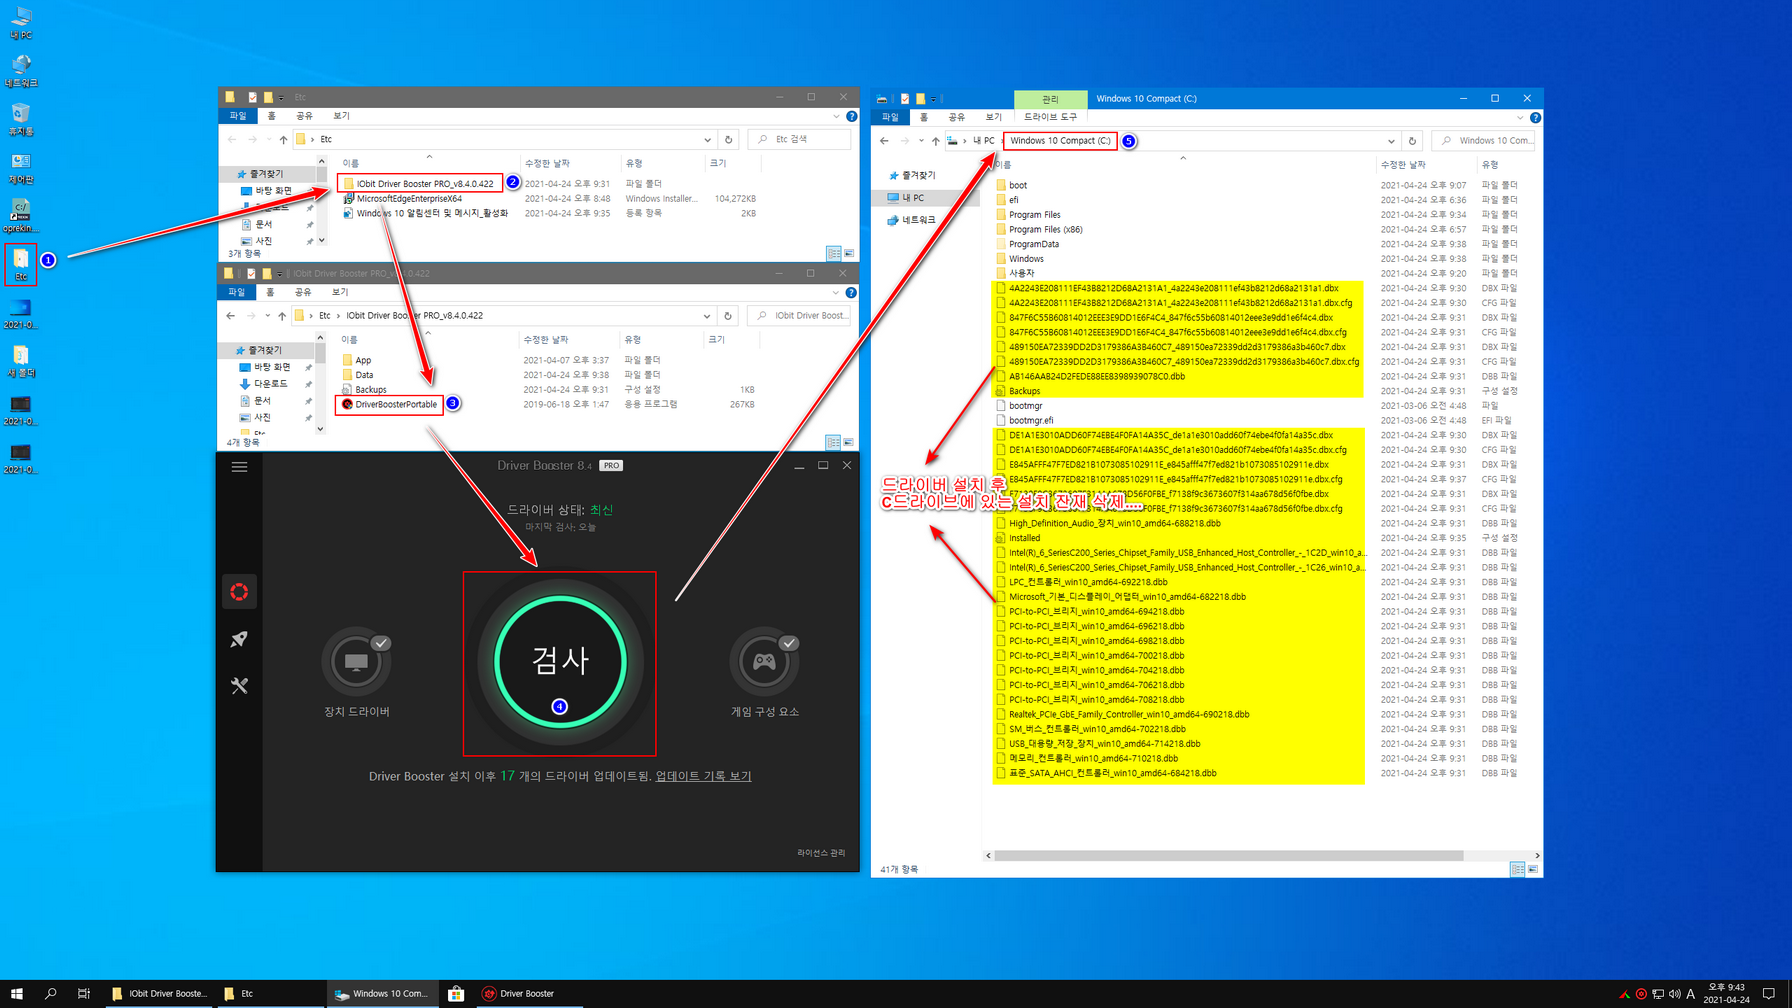Select bootmgr.efi file
The height and width of the screenshot is (1008, 1792).
pyautogui.click(x=1025, y=420)
